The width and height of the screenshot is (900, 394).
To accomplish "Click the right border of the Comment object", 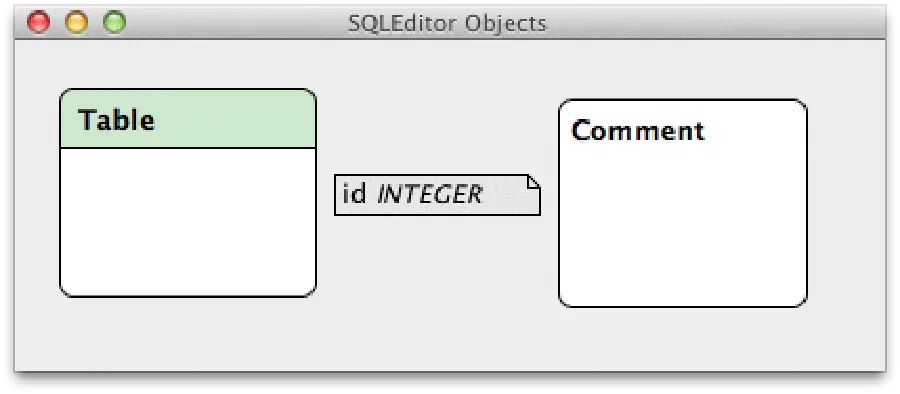I will click(807, 203).
